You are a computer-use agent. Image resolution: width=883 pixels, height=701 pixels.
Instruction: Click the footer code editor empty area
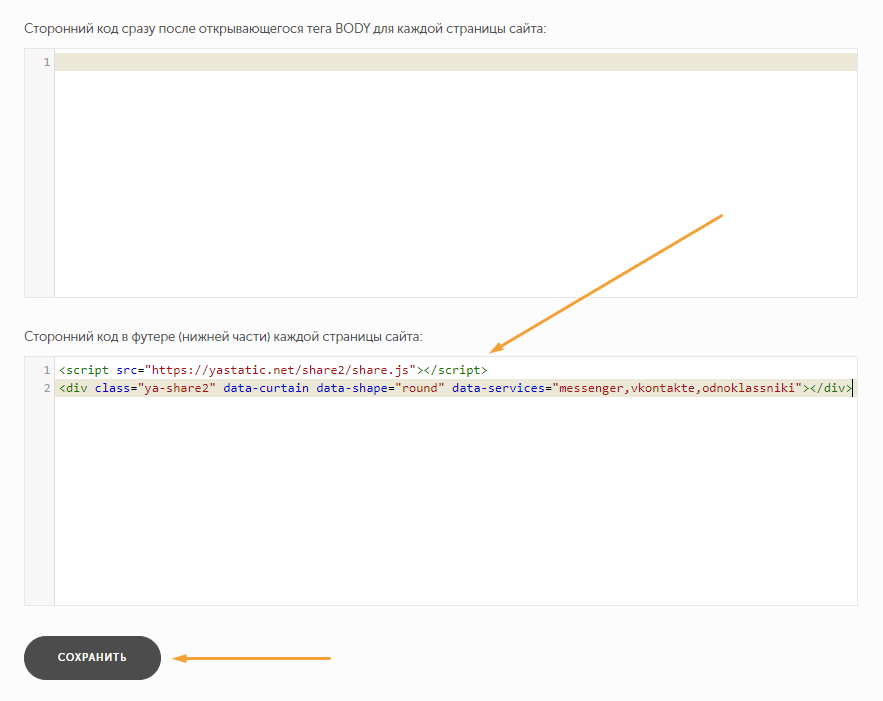click(x=456, y=501)
